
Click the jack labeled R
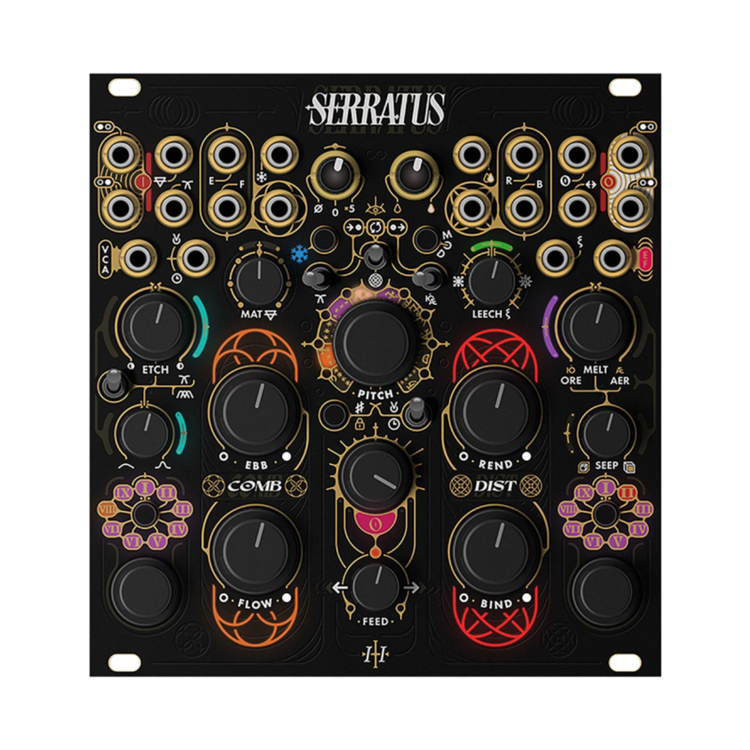pos(524,155)
